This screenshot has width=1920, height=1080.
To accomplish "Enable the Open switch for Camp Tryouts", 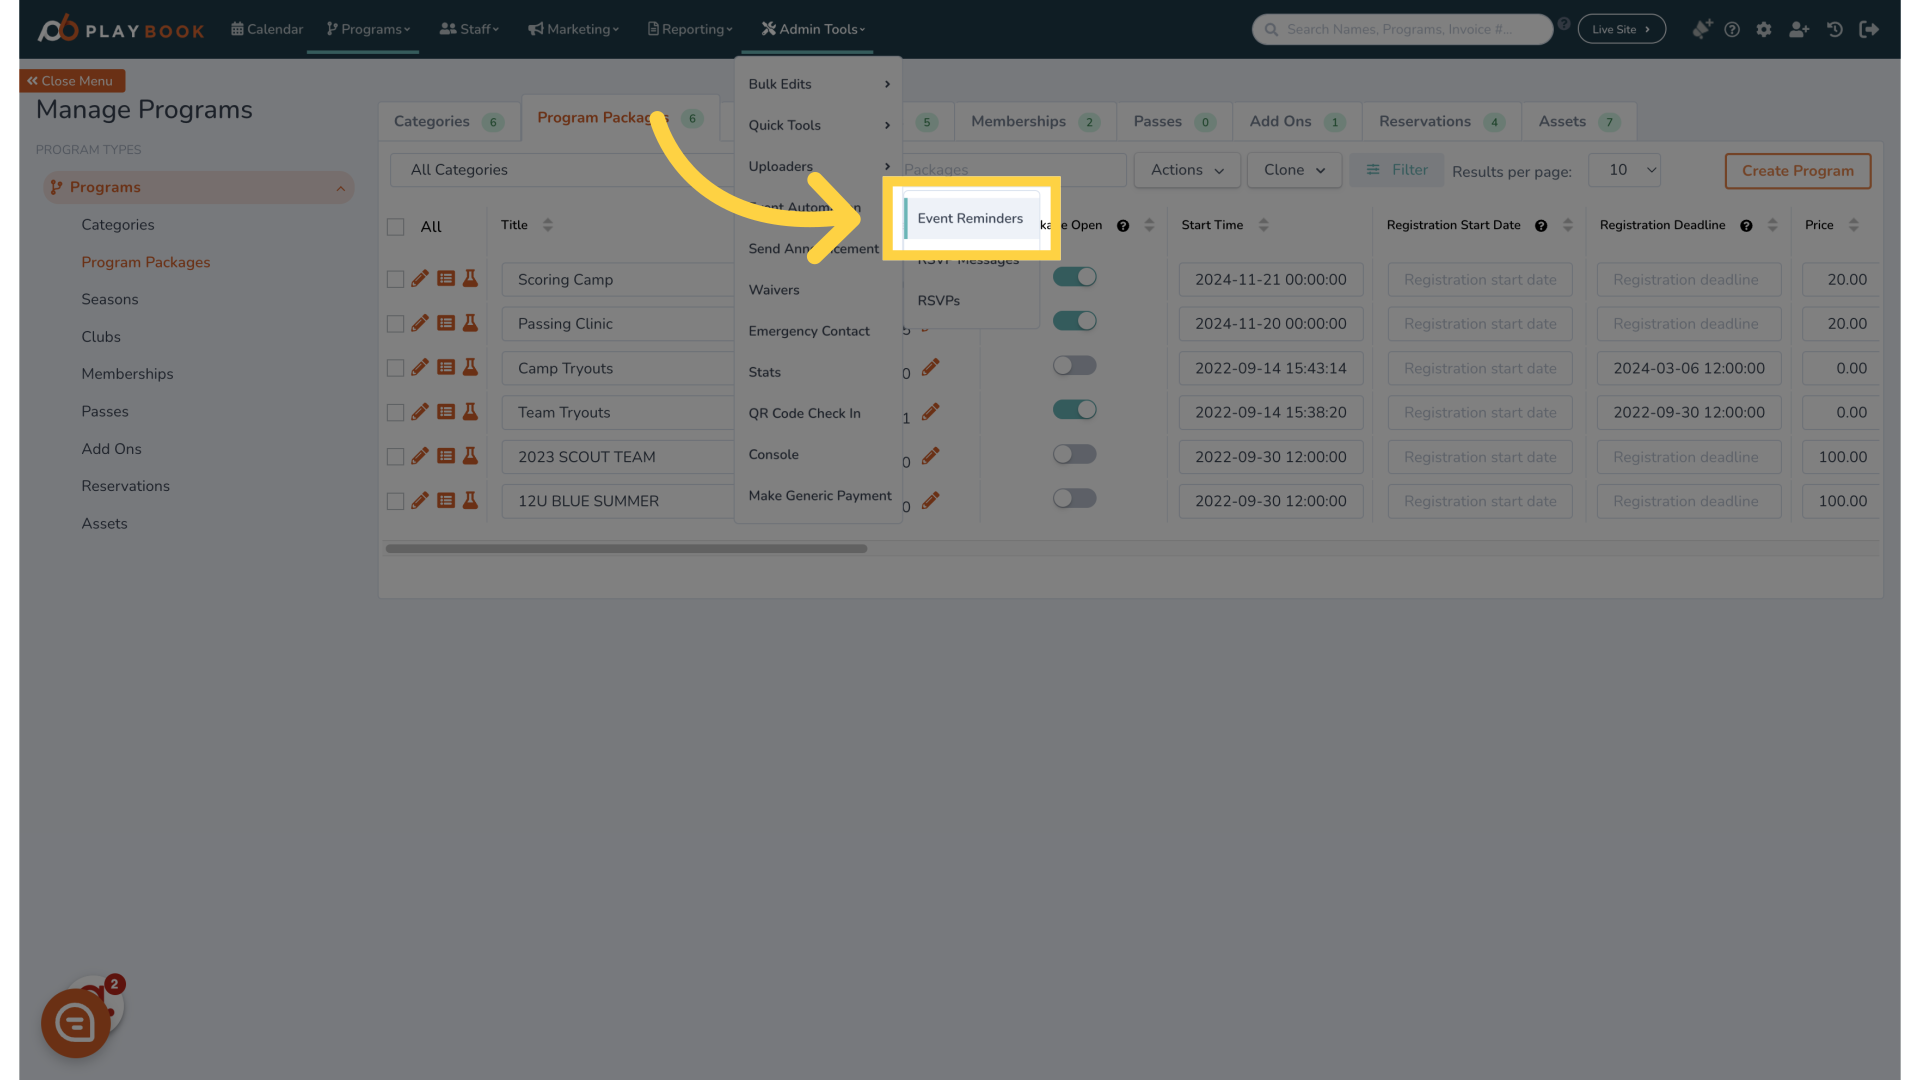I will [1075, 365].
